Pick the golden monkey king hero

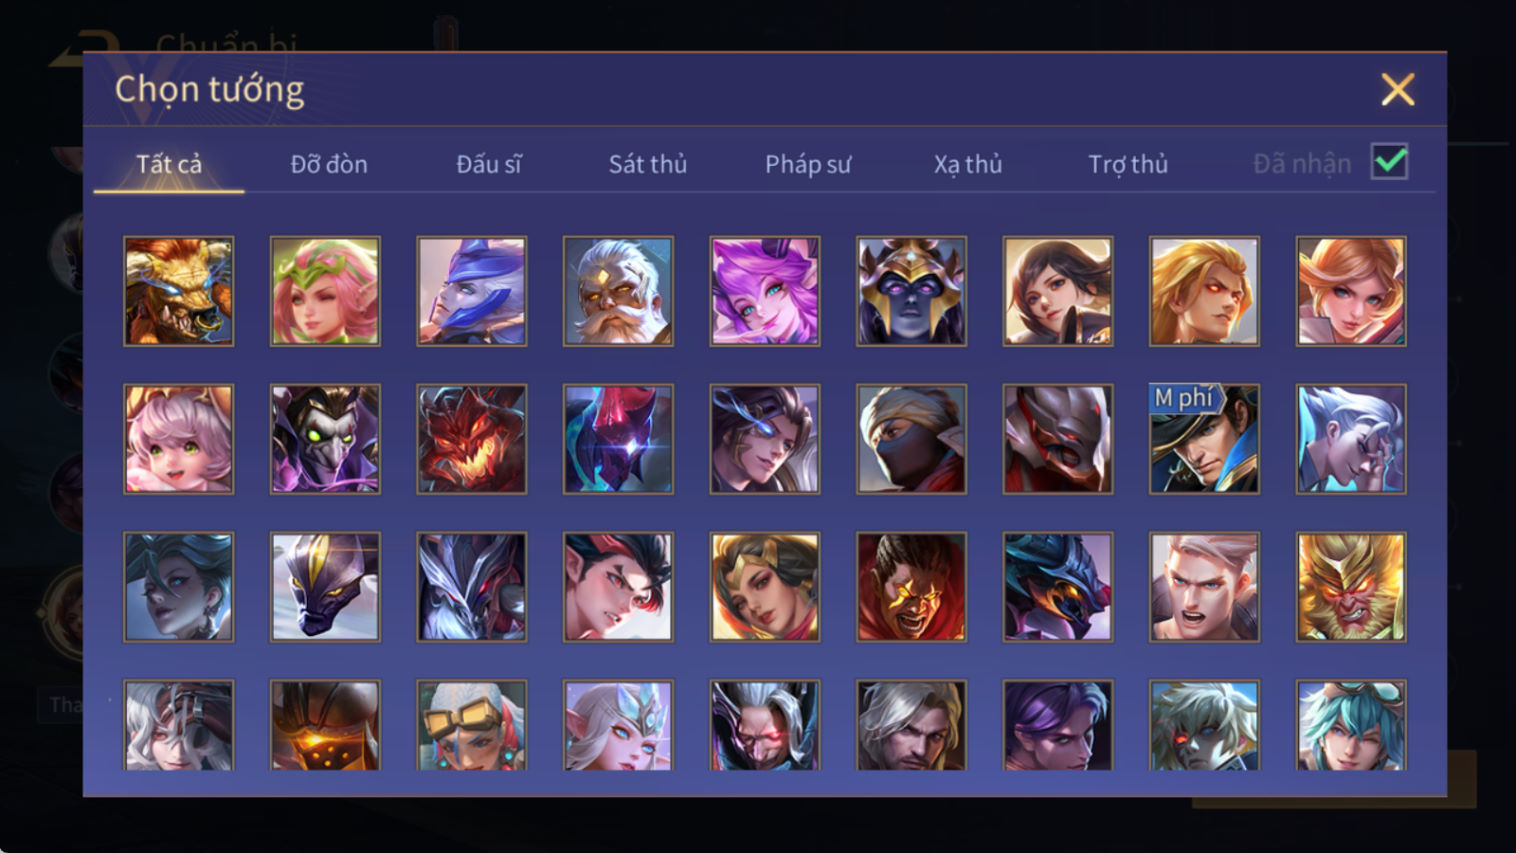click(x=1351, y=587)
